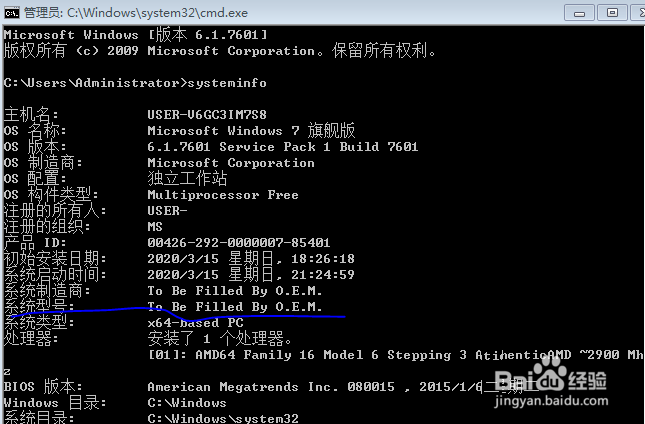The height and width of the screenshot is (424, 645).
Task: Click boot time value ending 21:24:59
Action: click(x=251, y=275)
